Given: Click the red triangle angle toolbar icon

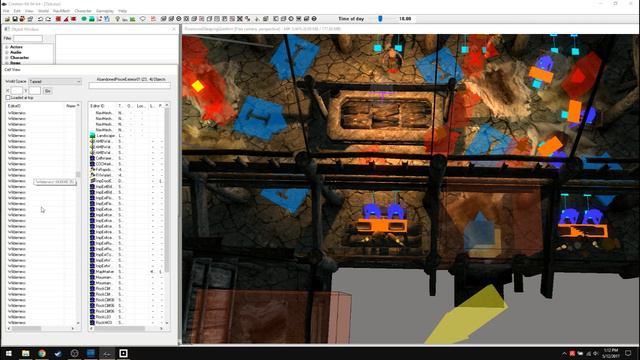Looking at the screenshot, I should [x=66, y=19].
